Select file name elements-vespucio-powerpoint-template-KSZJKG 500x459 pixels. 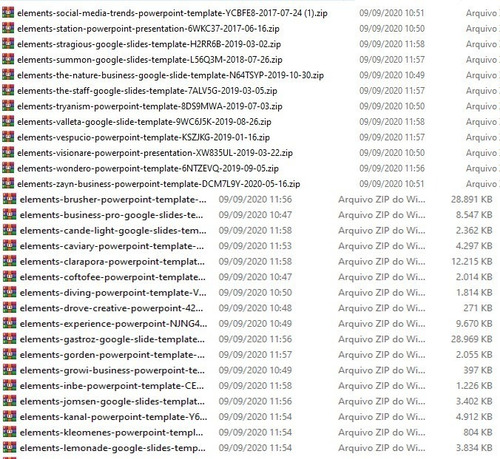point(144,137)
